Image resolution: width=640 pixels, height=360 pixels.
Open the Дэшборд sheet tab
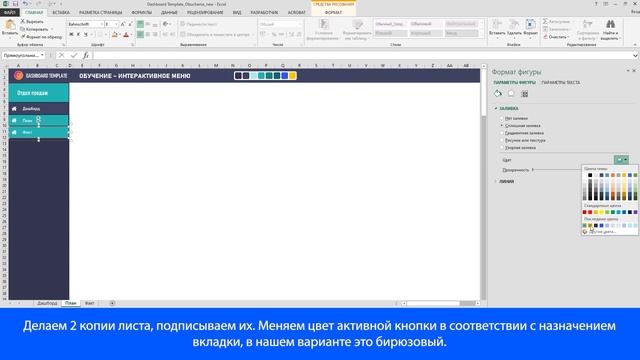tap(47, 303)
